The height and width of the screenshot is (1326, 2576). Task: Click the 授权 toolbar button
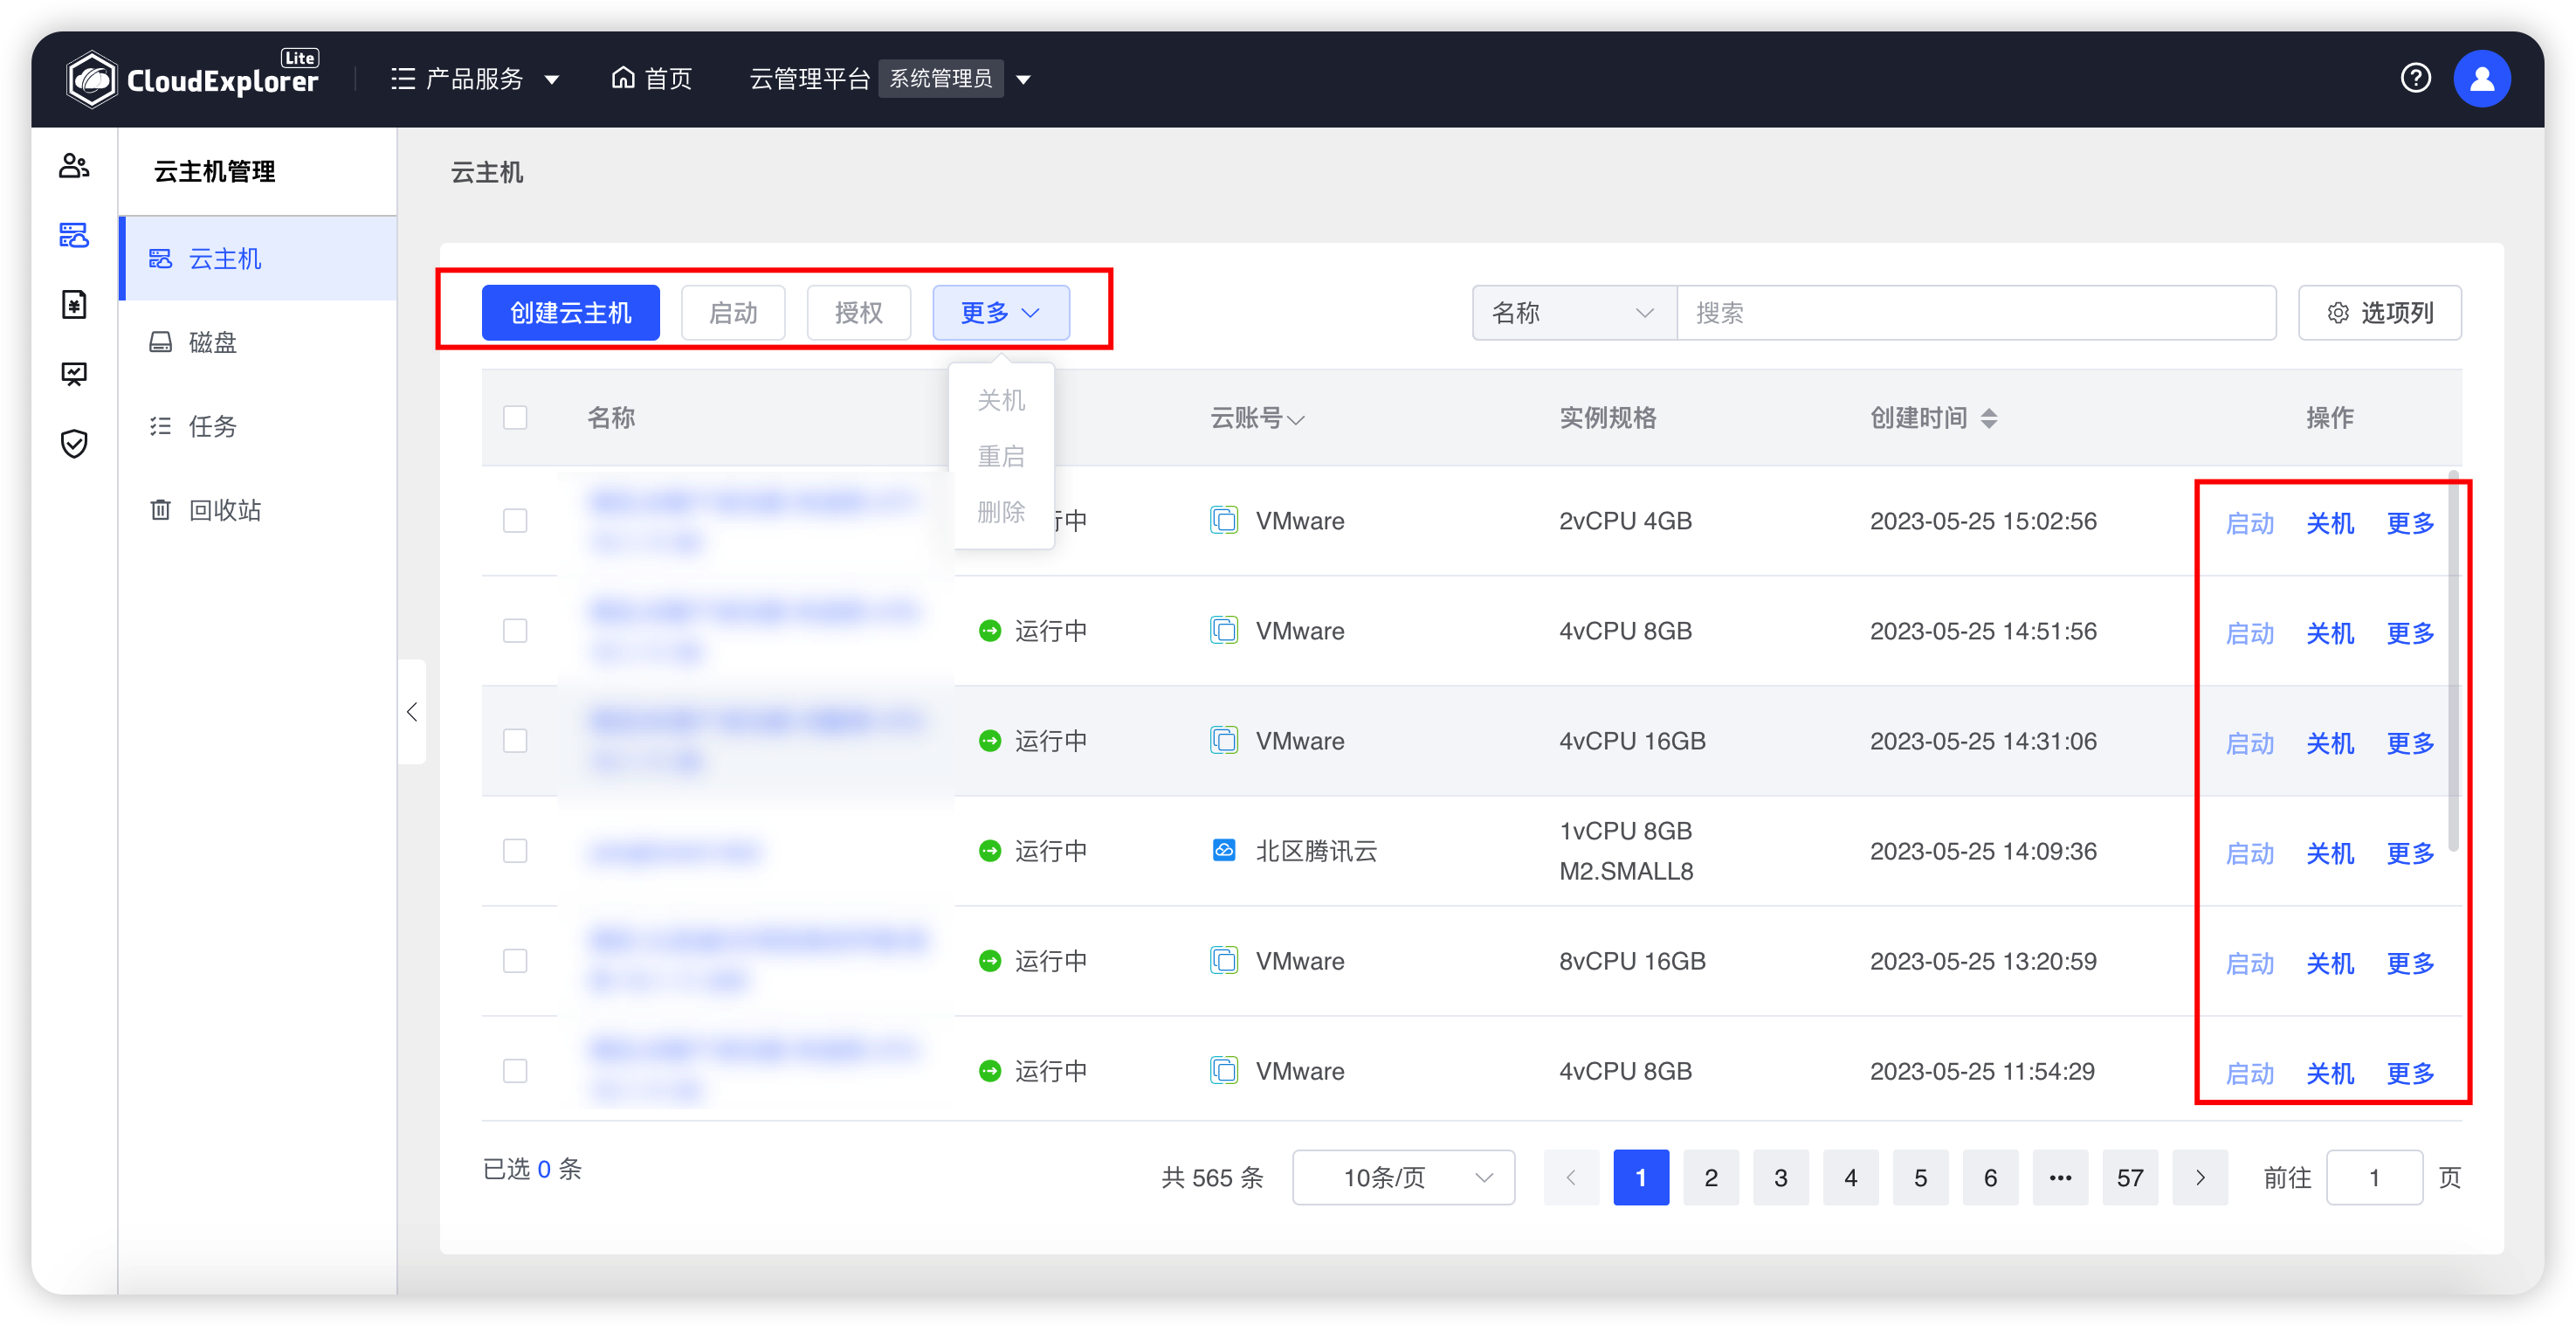pyautogui.click(x=859, y=313)
